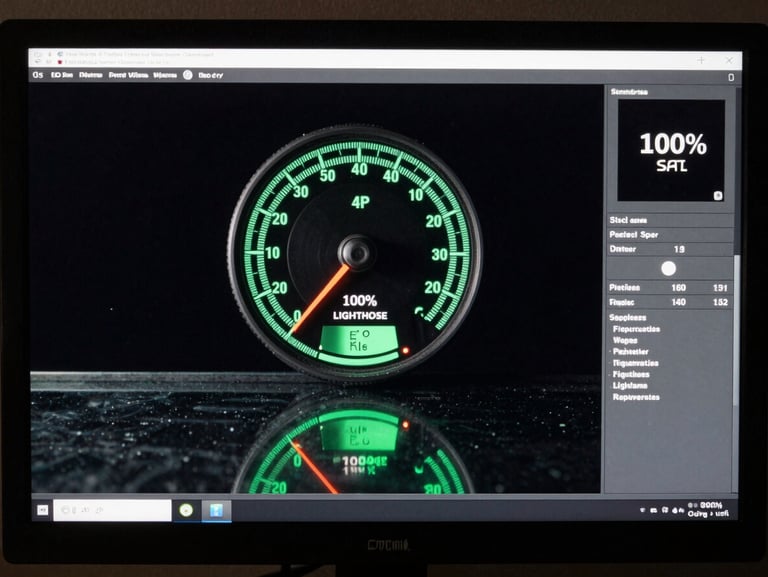Click the green display box on the gauge
Image resolution: width=768 pixels, height=577 pixels.
click(359, 339)
